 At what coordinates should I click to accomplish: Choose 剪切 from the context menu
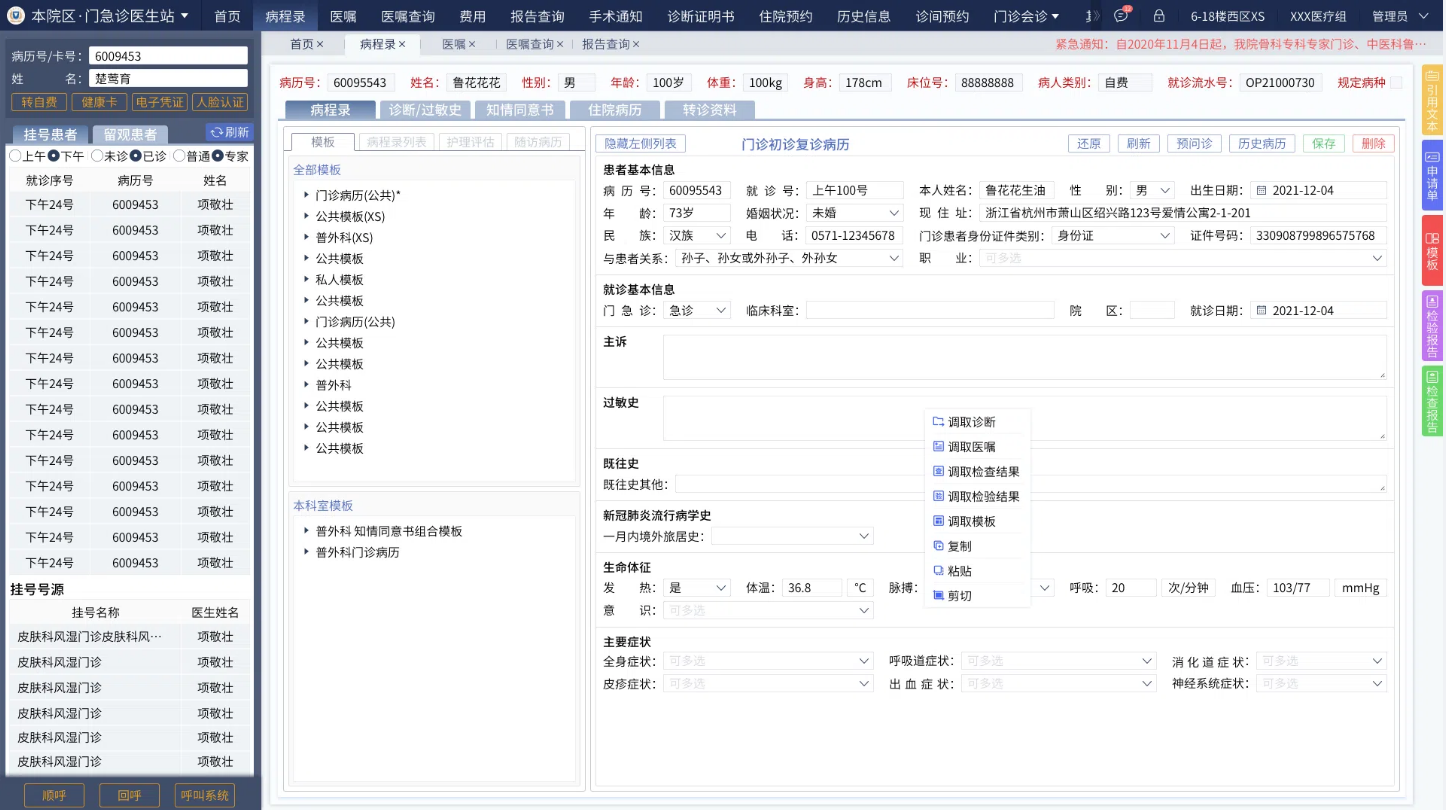point(976,596)
